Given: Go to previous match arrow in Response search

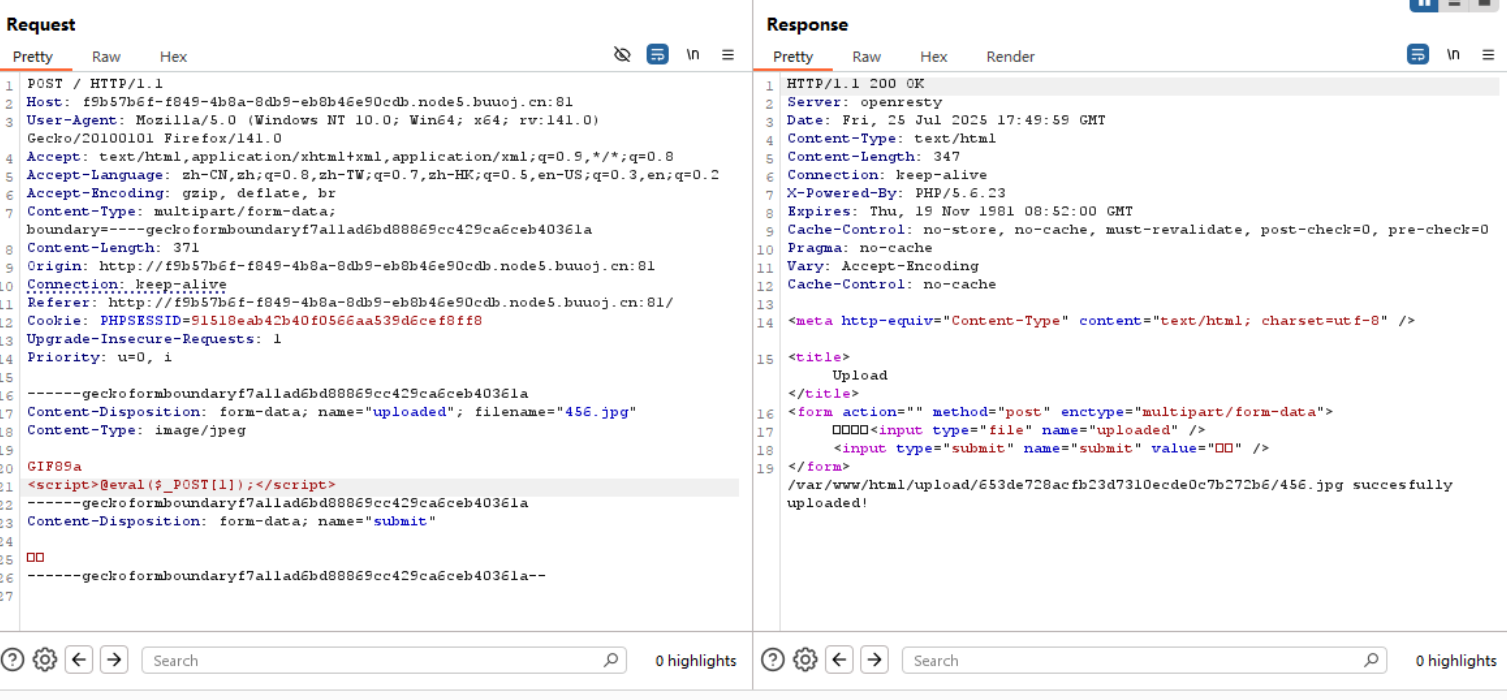Looking at the screenshot, I should tap(840, 660).
